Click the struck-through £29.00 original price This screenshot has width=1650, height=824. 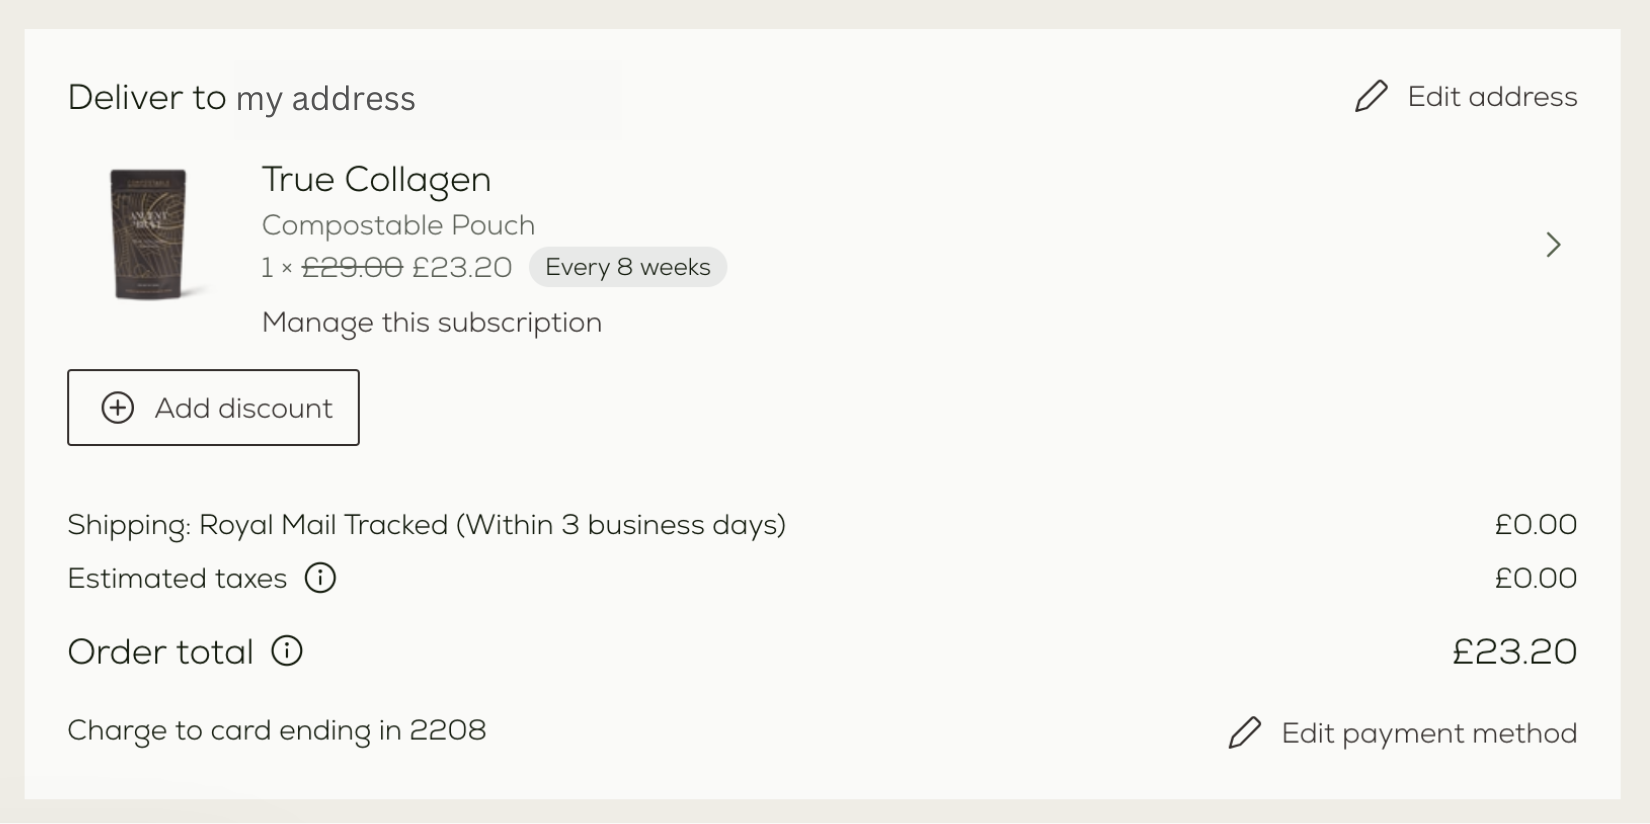pyautogui.click(x=352, y=267)
